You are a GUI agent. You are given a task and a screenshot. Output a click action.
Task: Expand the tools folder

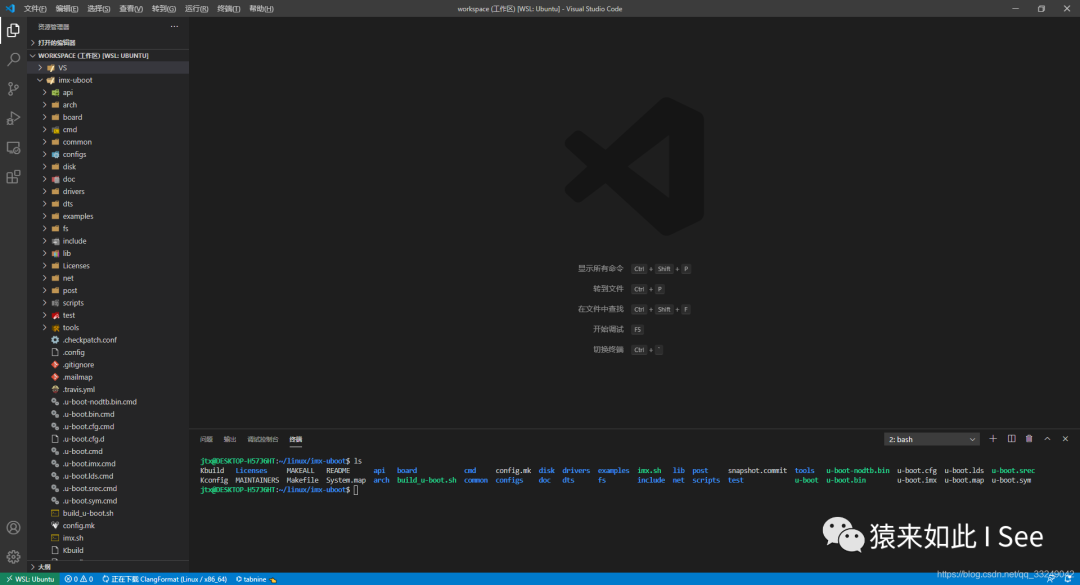coord(108,328)
